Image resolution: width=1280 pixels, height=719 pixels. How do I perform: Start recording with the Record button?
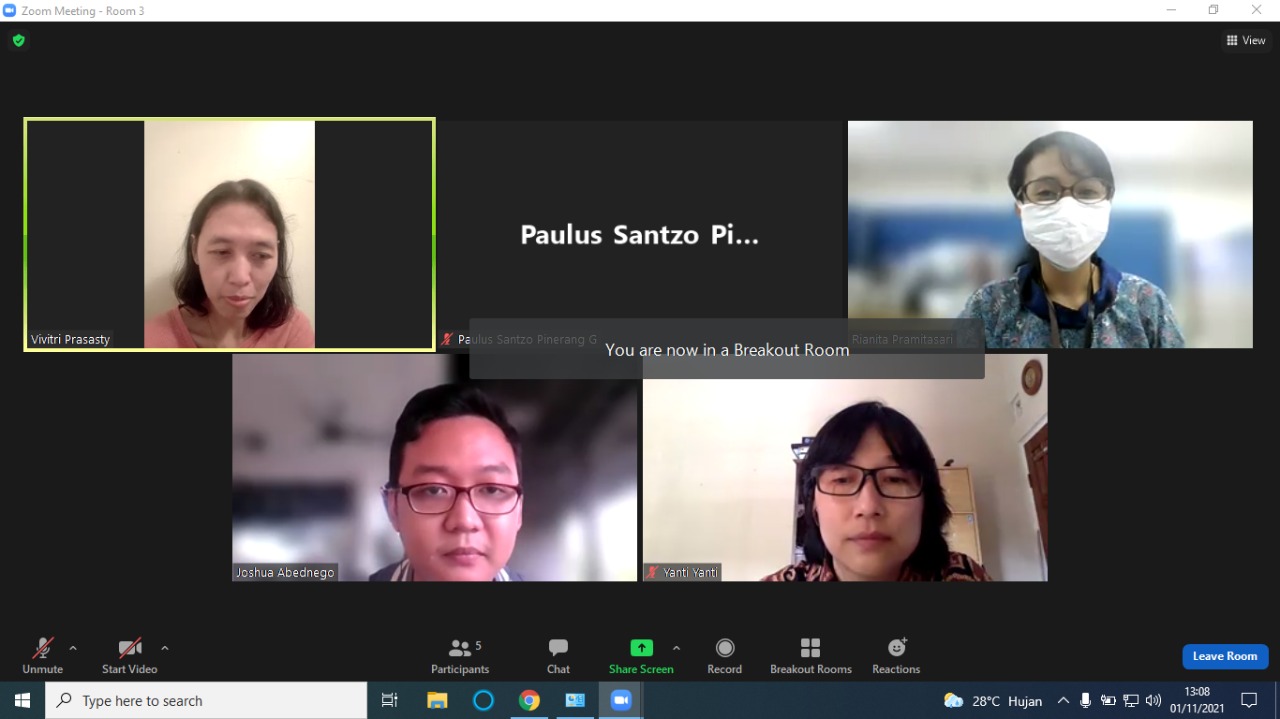point(725,656)
